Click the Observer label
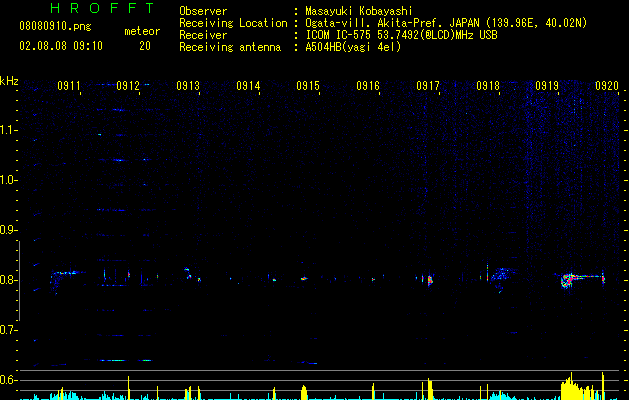The image size is (629, 400). (x=203, y=11)
